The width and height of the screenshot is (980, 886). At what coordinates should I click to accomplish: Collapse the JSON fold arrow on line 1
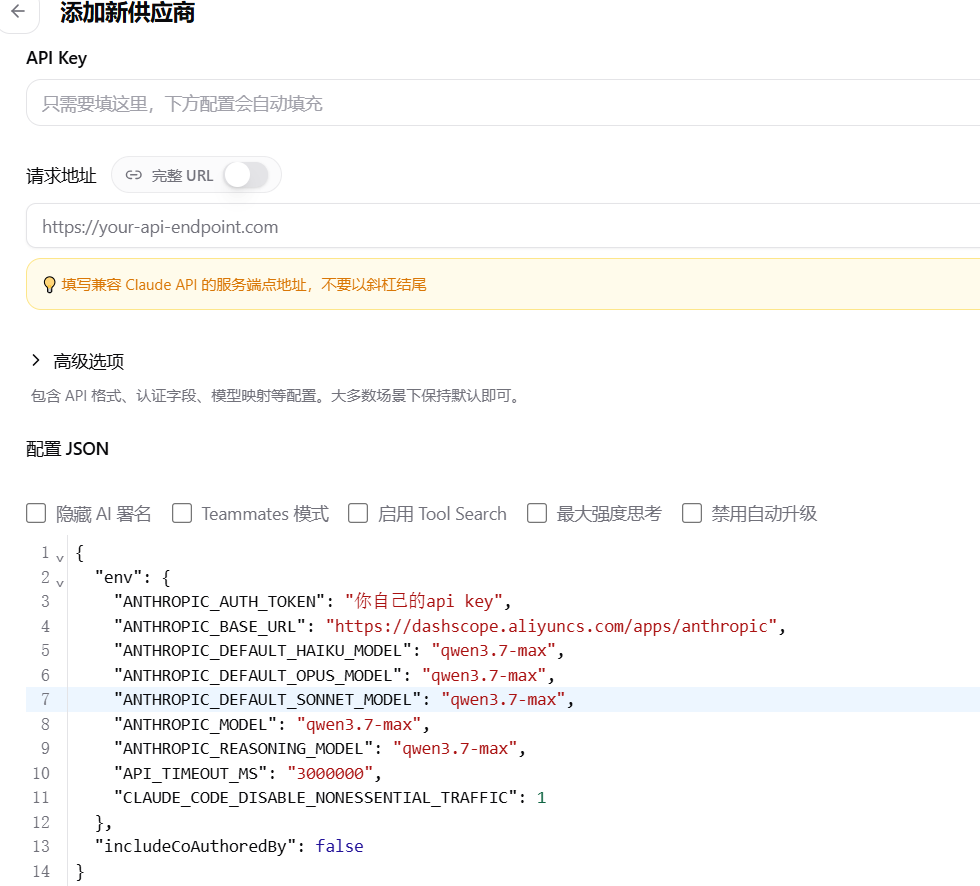(x=60, y=558)
